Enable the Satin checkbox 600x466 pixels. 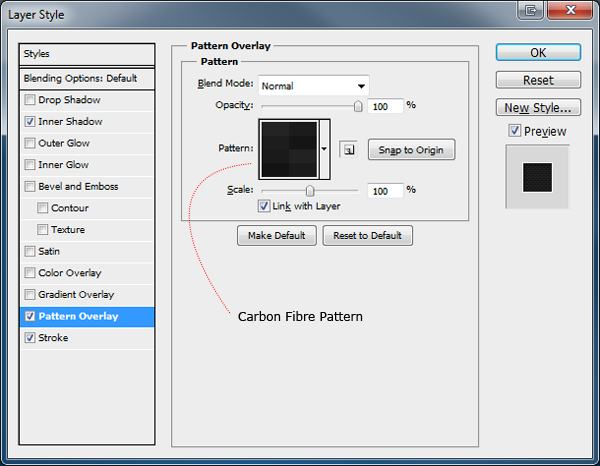tap(29, 251)
